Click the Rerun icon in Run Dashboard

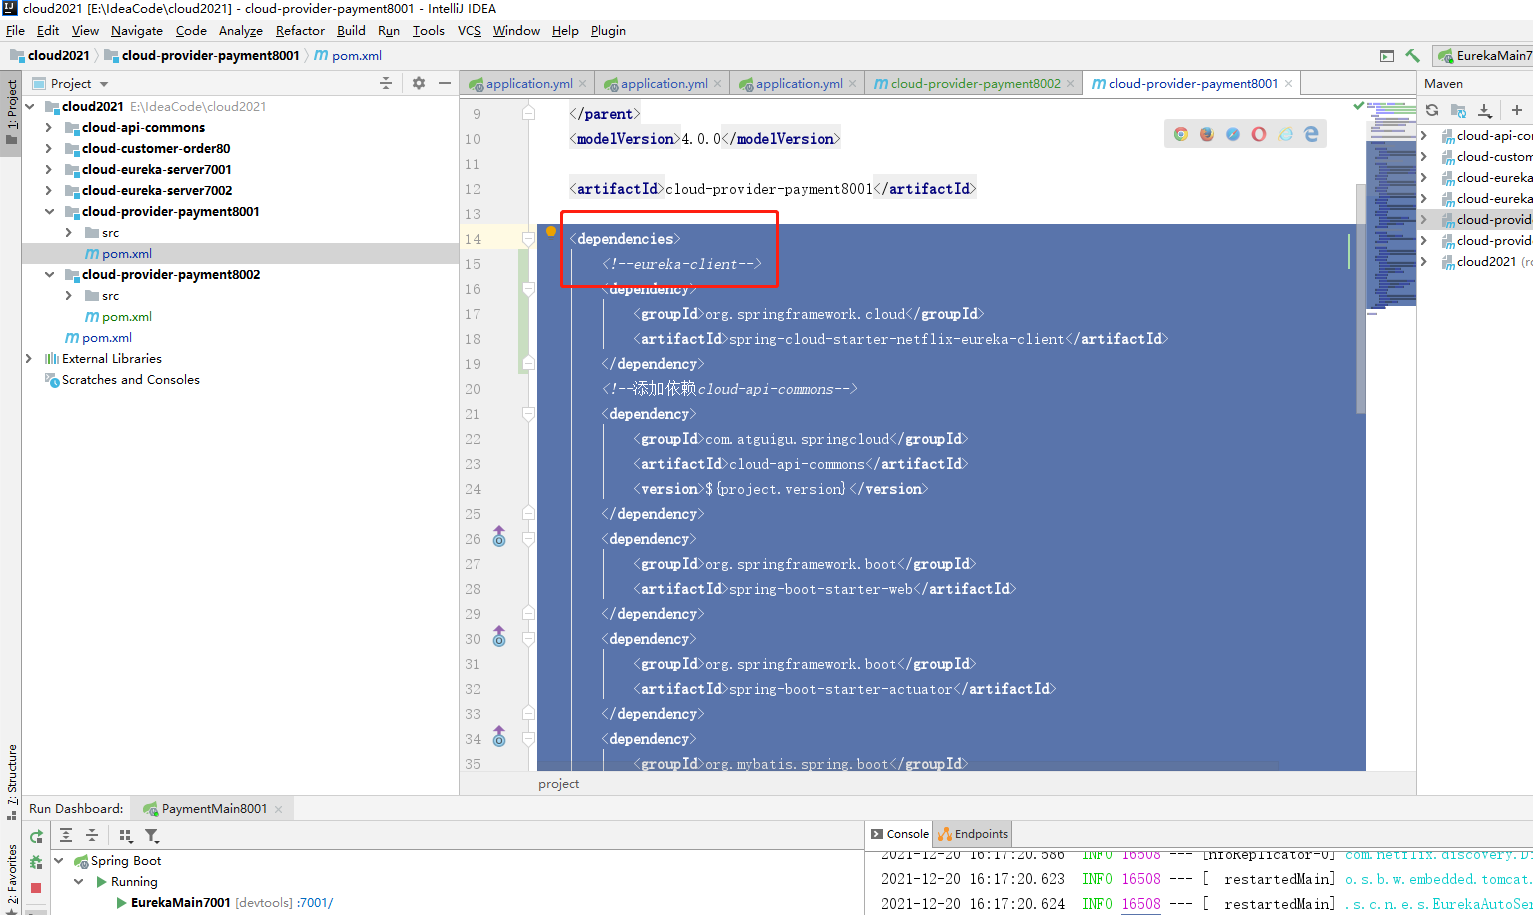pos(36,836)
